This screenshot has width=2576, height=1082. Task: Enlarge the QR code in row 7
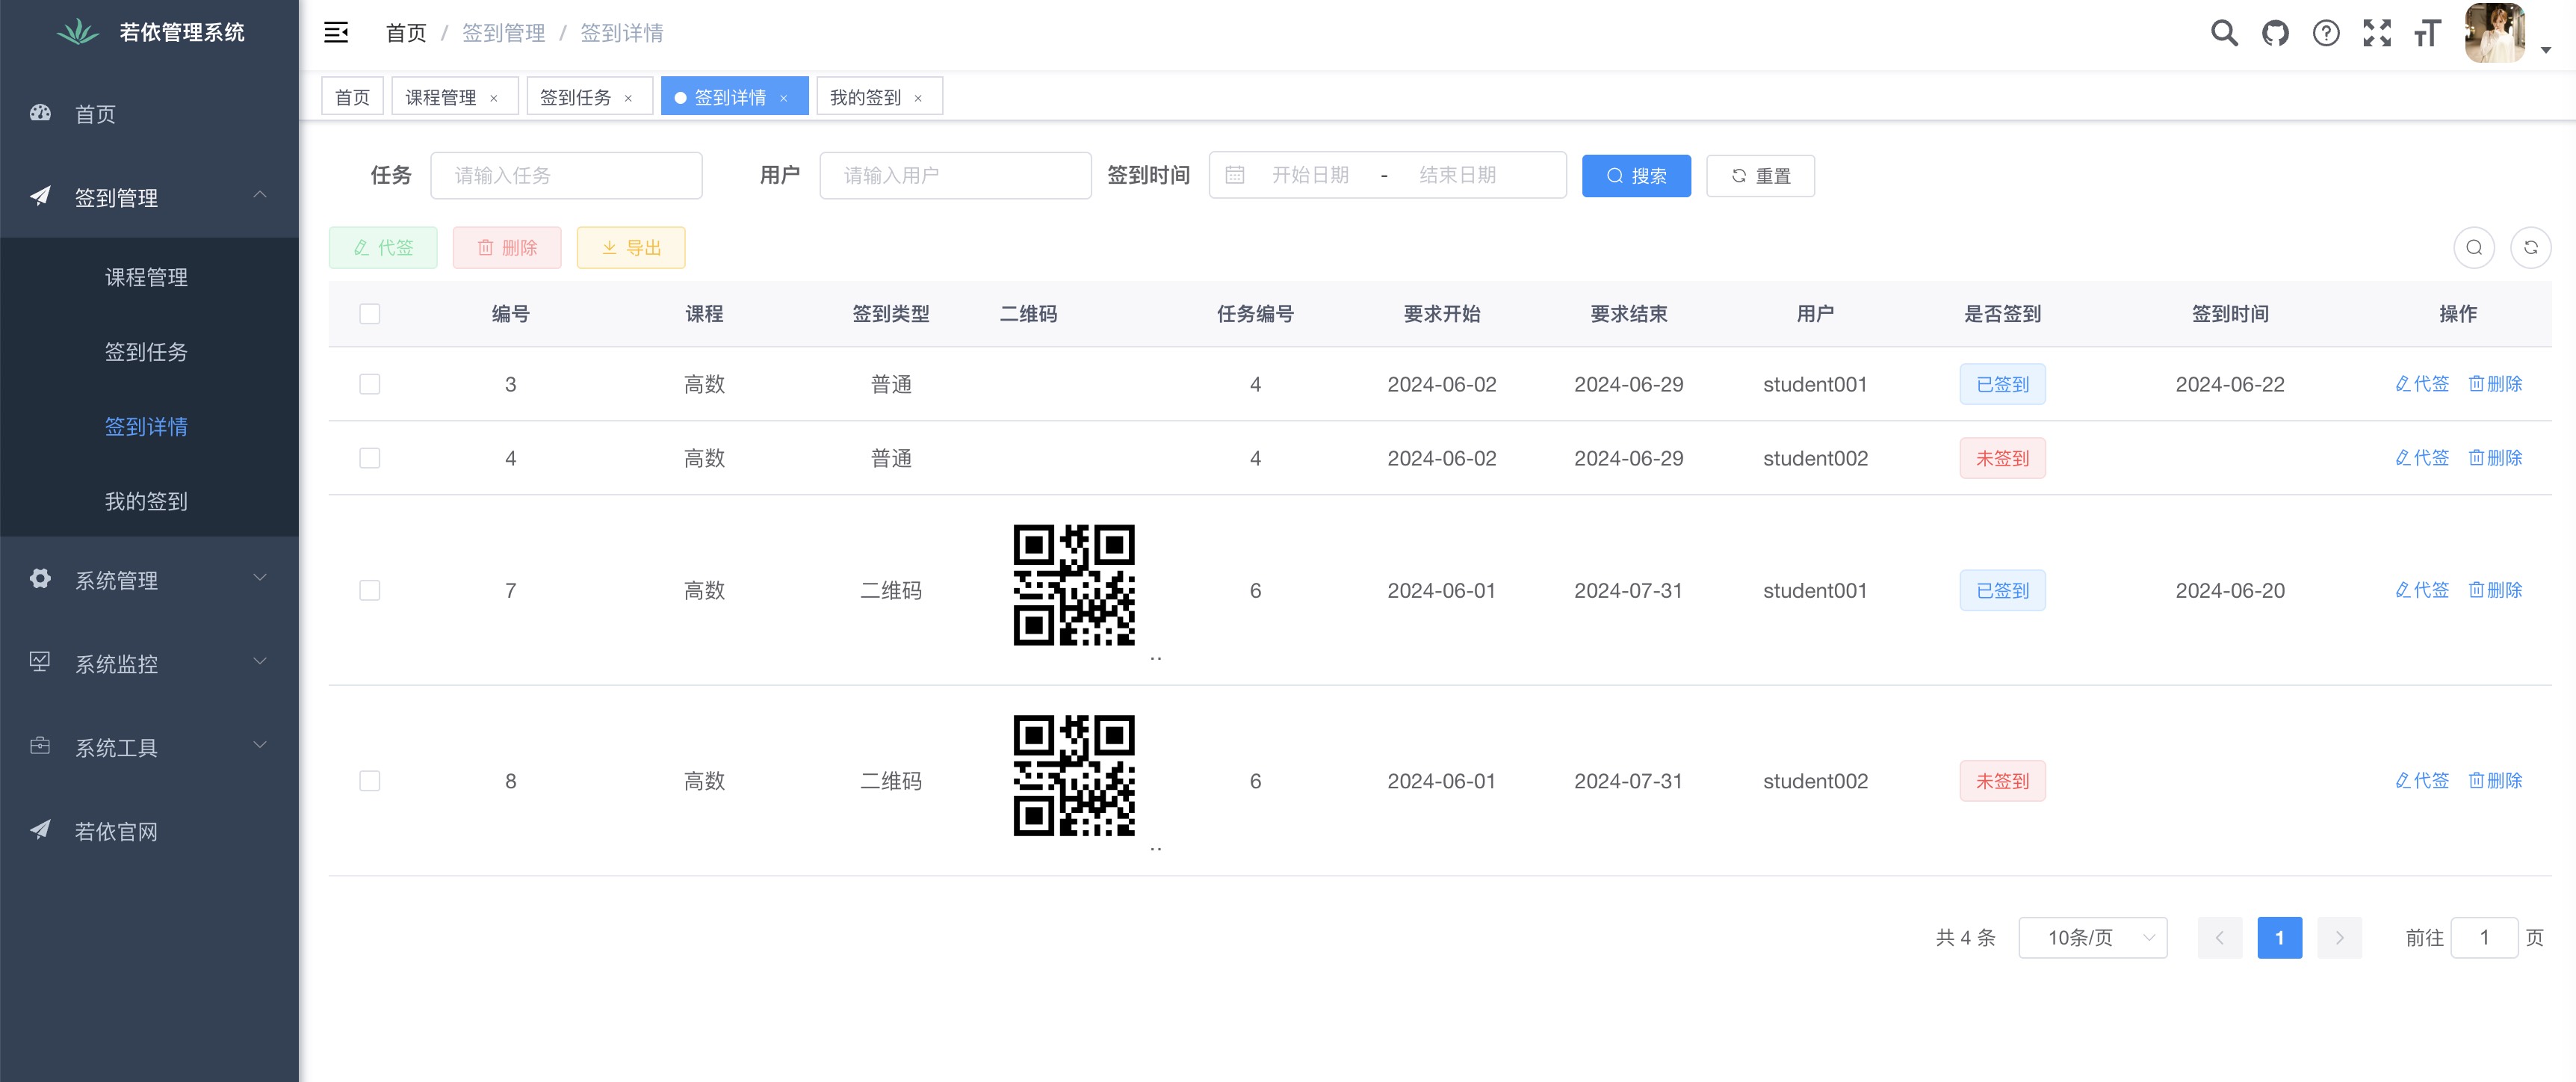[x=1074, y=585]
